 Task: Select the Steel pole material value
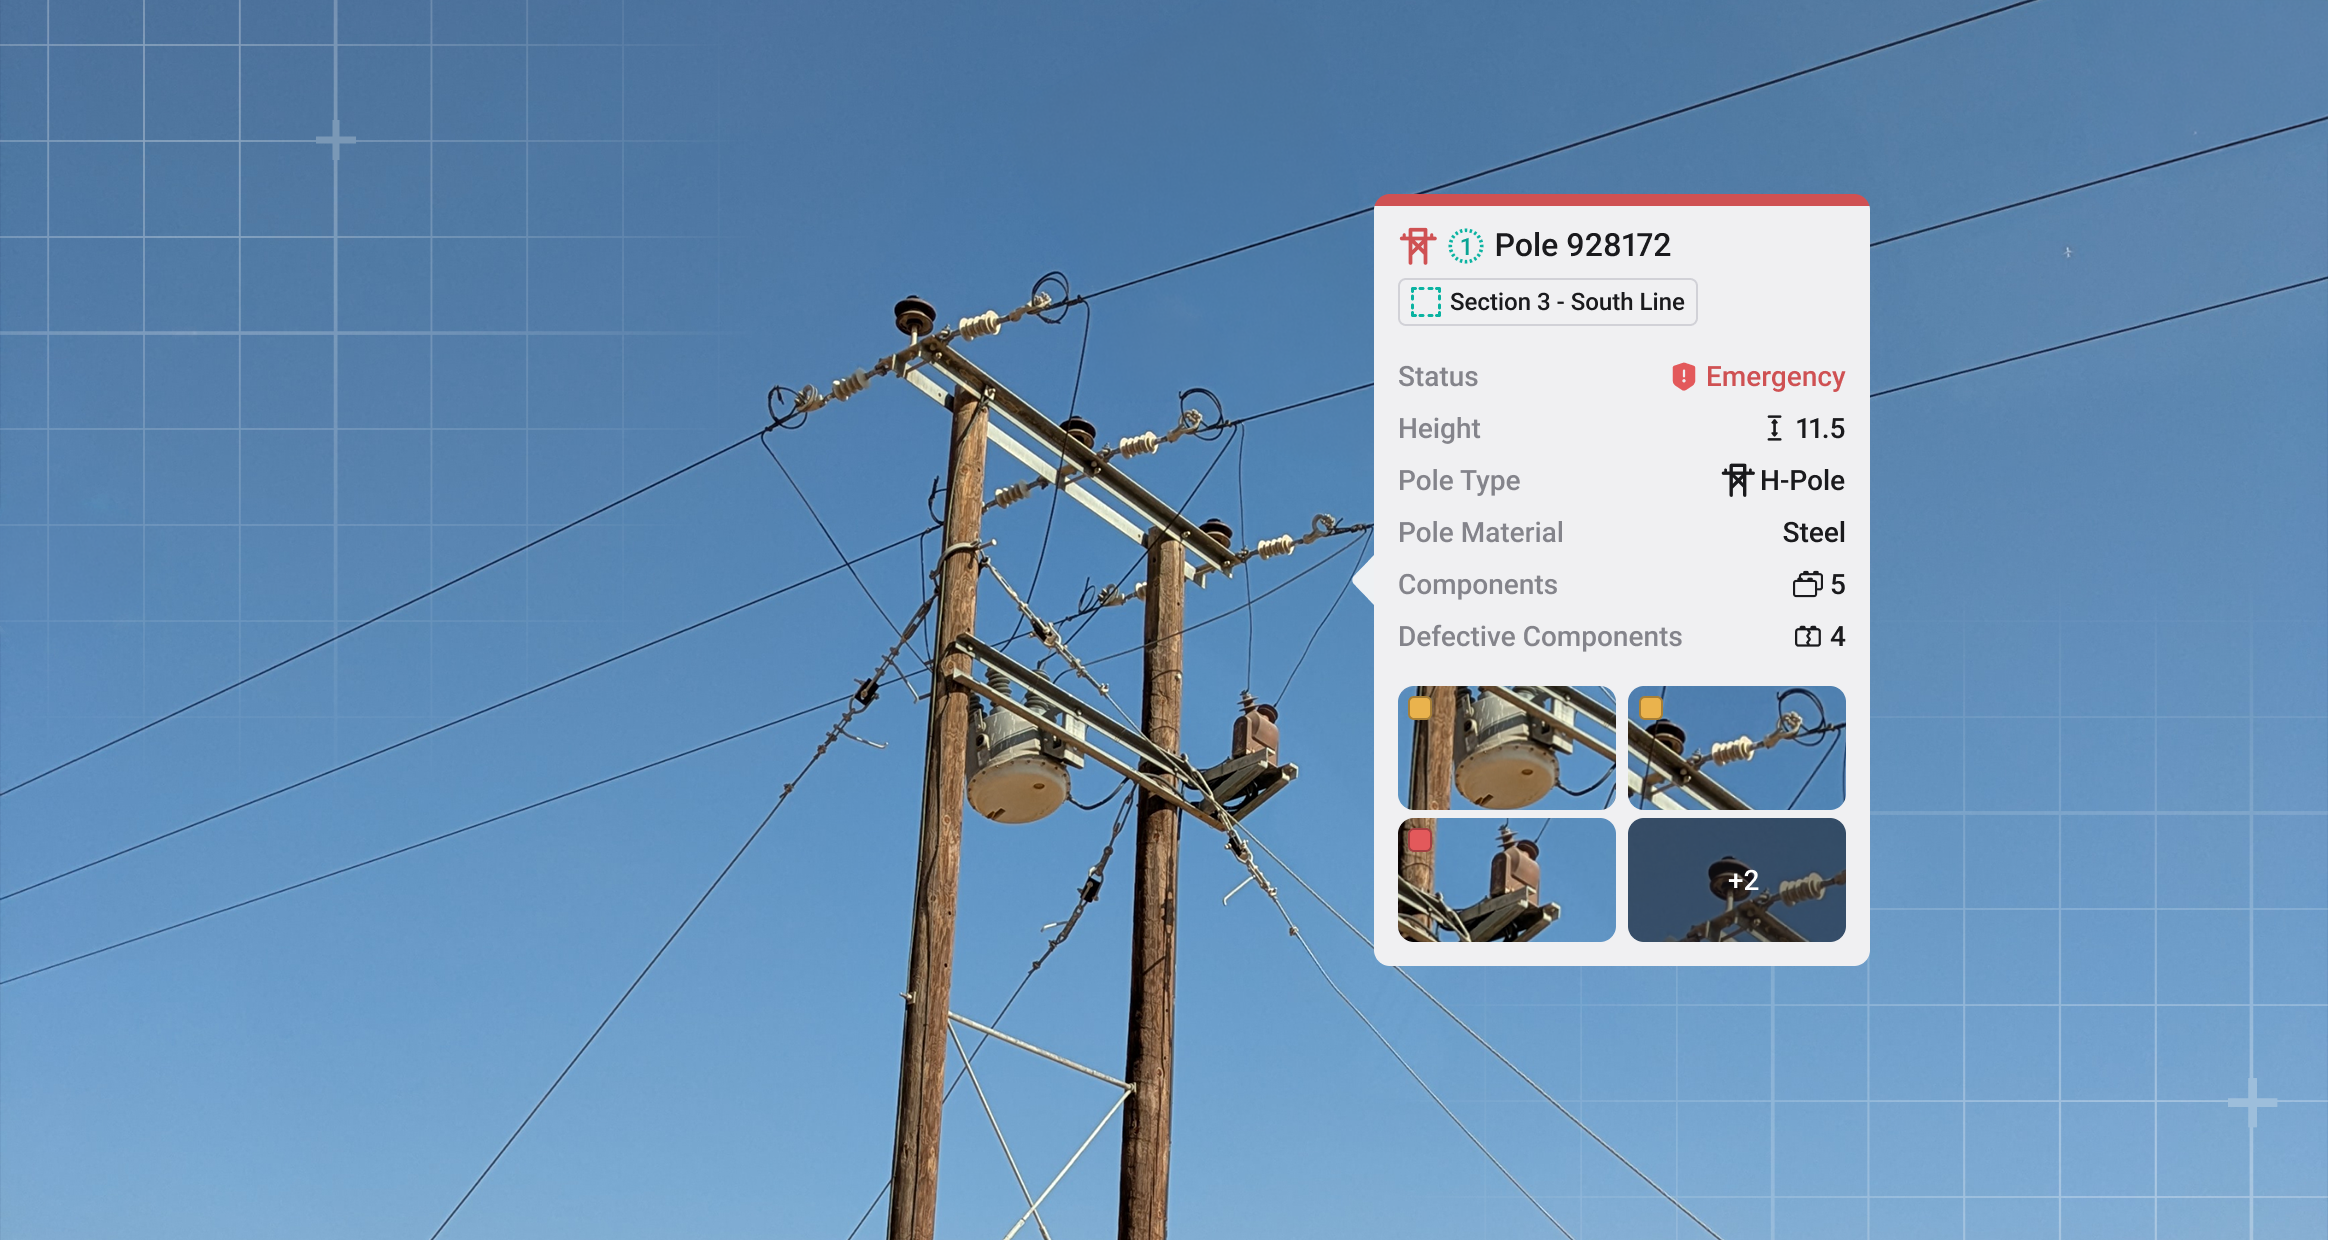click(x=1813, y=533)
